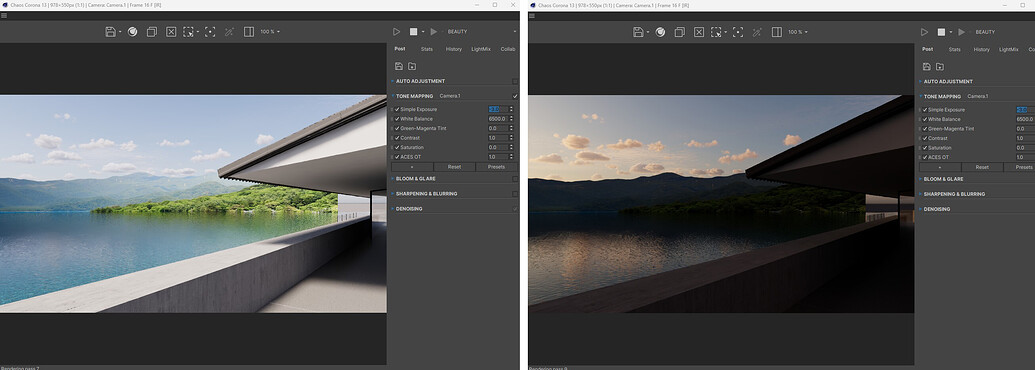
Task: Click the copy to clipboard icon in right window
Action: (679, 32)
